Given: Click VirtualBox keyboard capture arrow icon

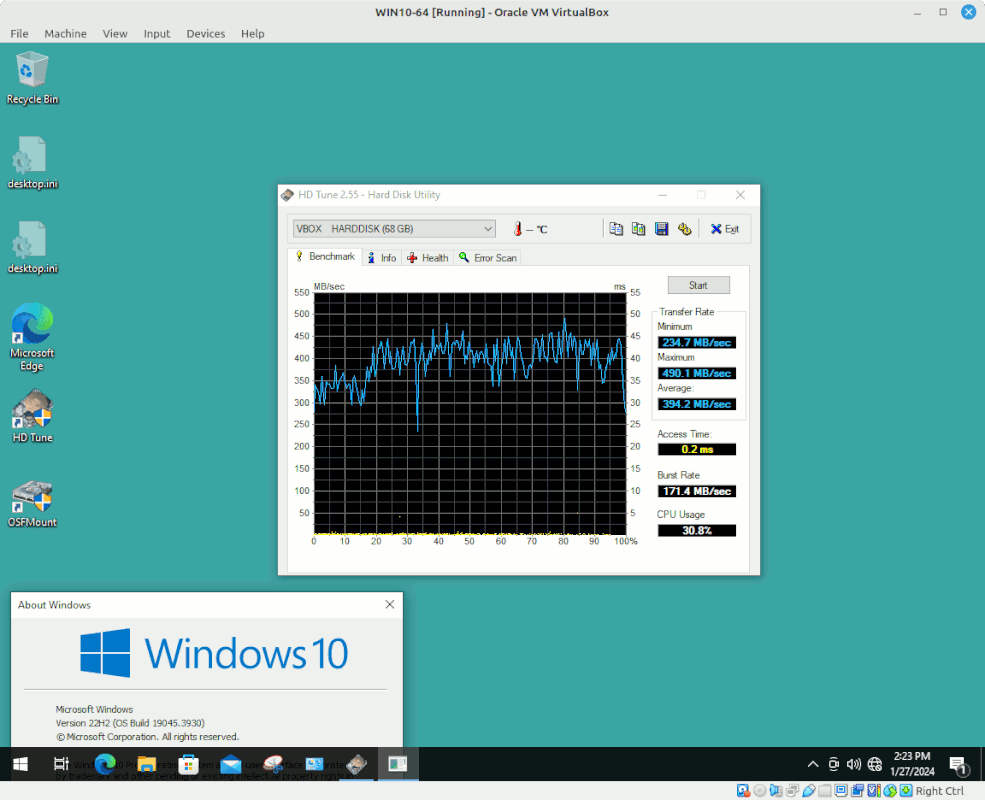Looking at the screenshot, I should click(906, 791).
